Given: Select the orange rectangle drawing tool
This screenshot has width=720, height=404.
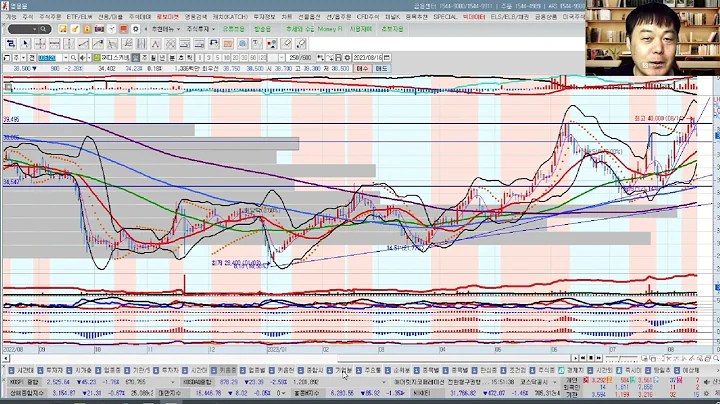Looking at the screenshot, I should 228,44.
